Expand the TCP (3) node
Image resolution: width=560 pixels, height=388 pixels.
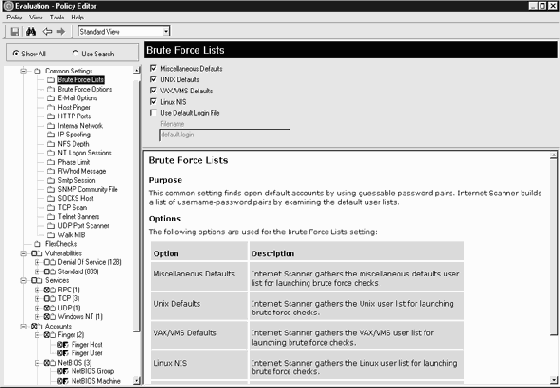pos(37,299)
